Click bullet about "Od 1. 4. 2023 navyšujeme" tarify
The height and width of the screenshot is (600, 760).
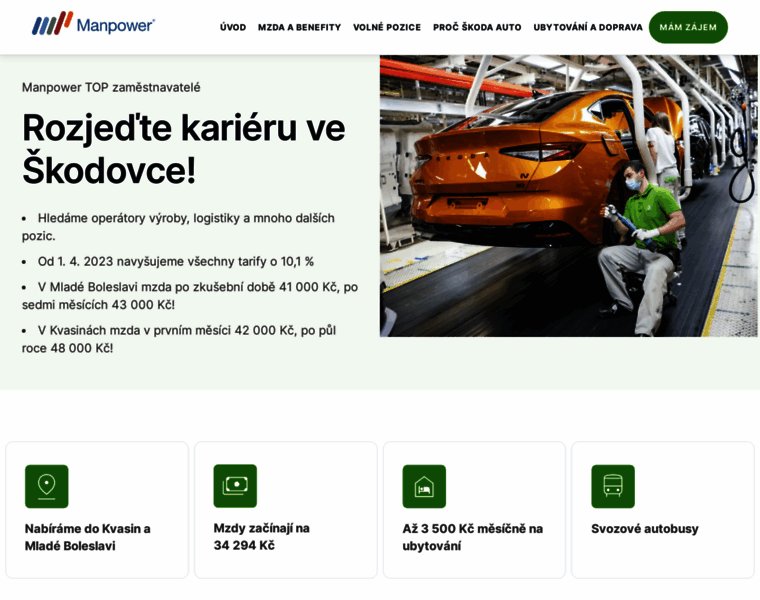168,262
